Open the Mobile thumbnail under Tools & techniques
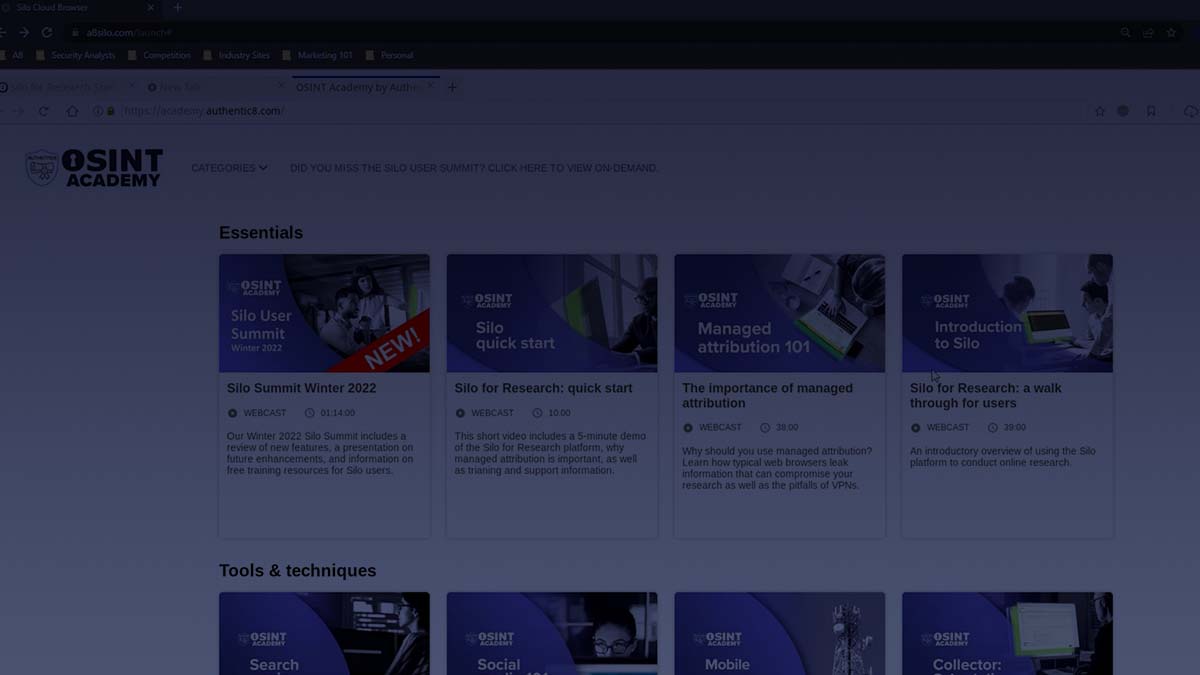This screenshot has height=675, width=1200. 780,633
